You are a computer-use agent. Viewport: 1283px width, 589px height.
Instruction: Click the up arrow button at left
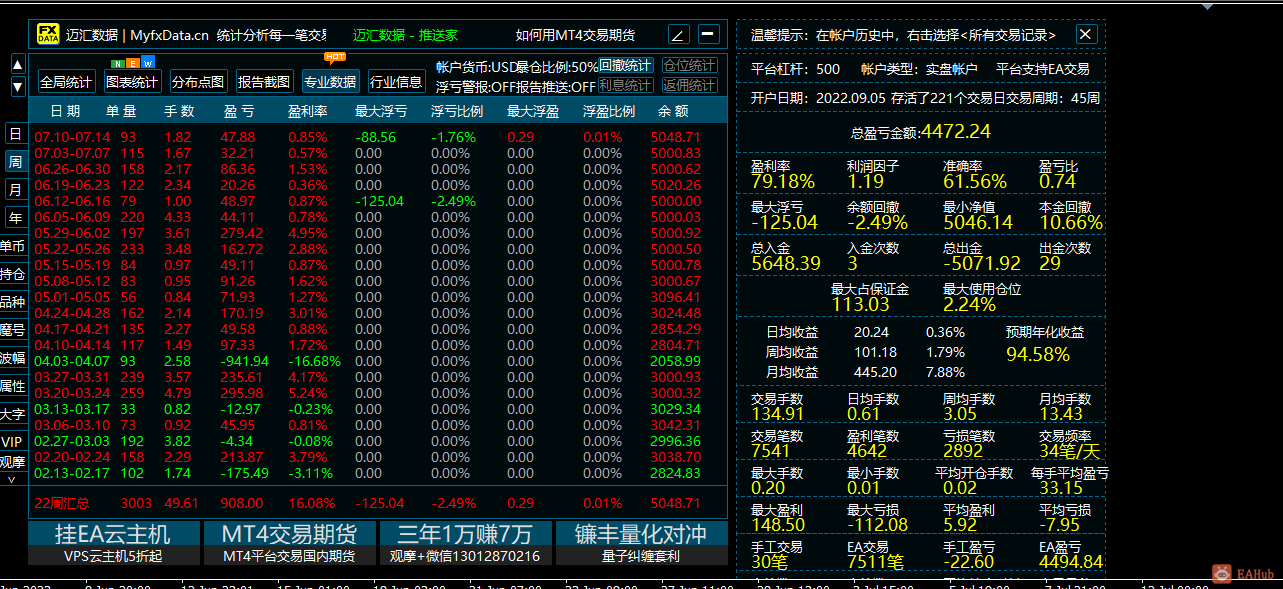18,65
